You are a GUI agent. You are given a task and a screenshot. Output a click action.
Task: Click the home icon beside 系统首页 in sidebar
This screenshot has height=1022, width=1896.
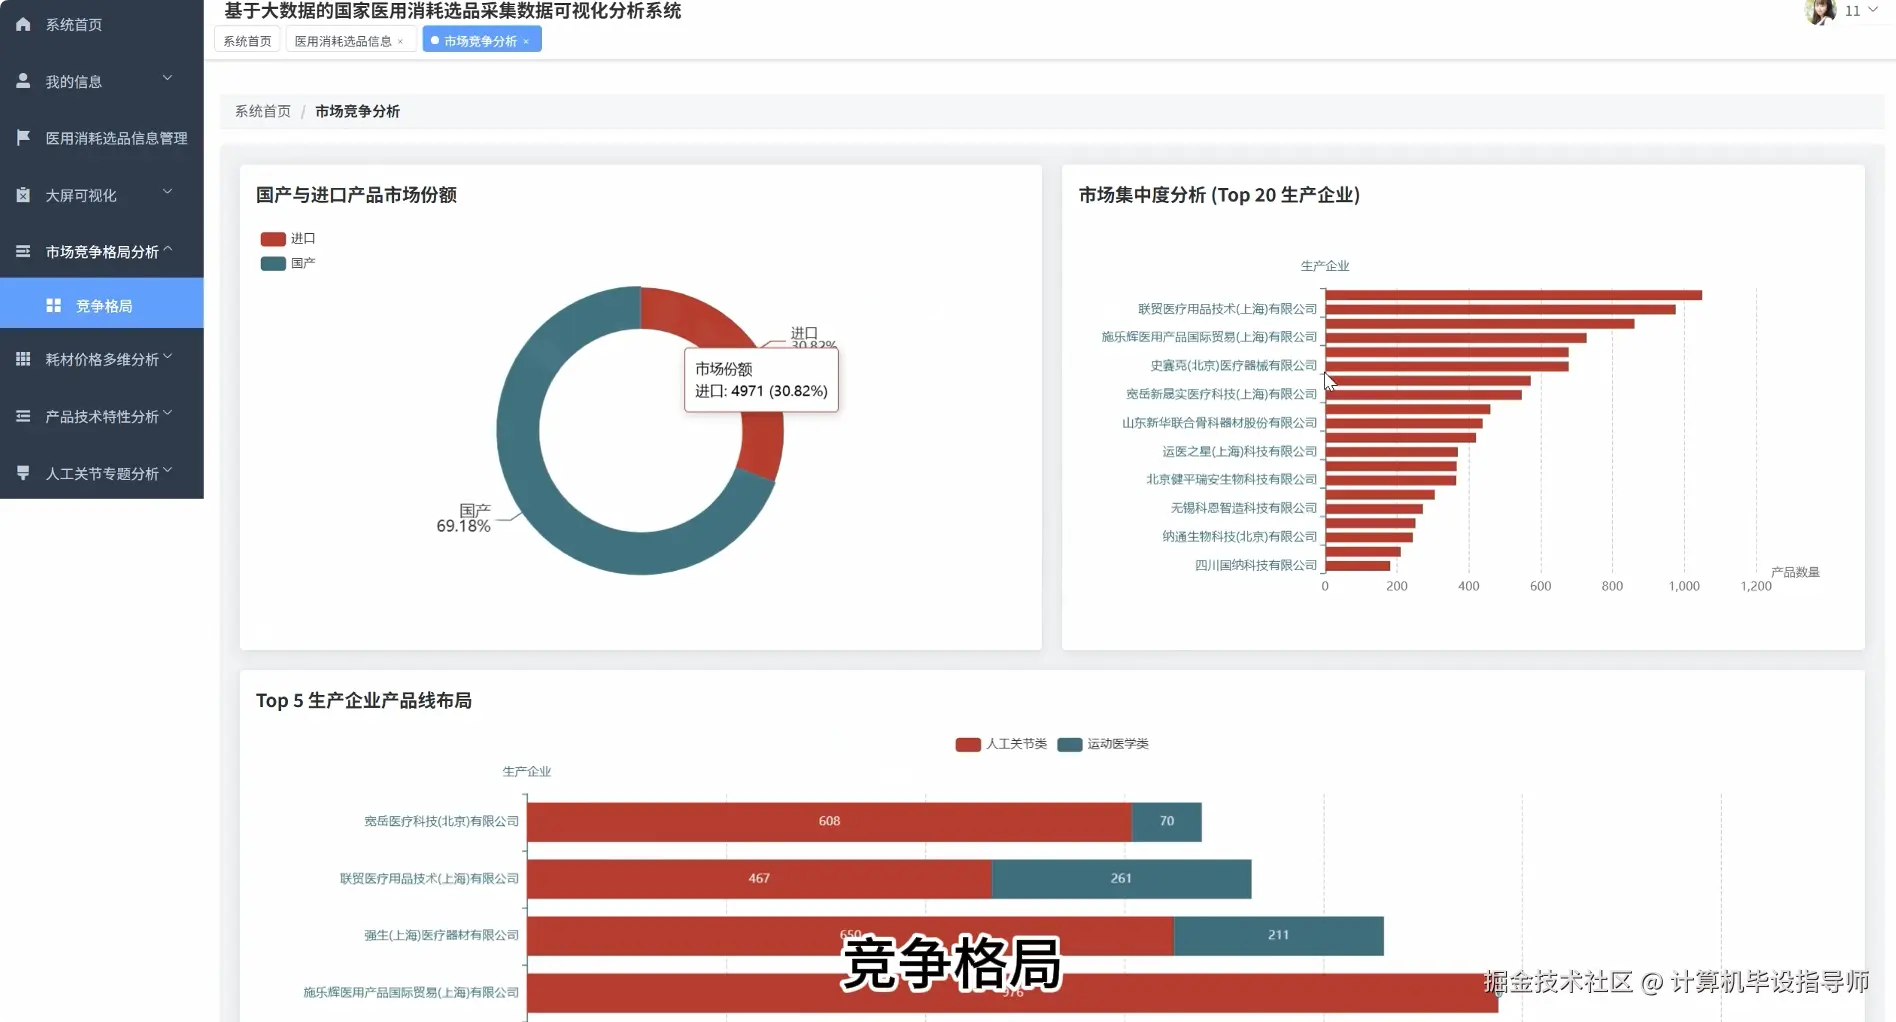pyautogui.click(x=23, y=24)
